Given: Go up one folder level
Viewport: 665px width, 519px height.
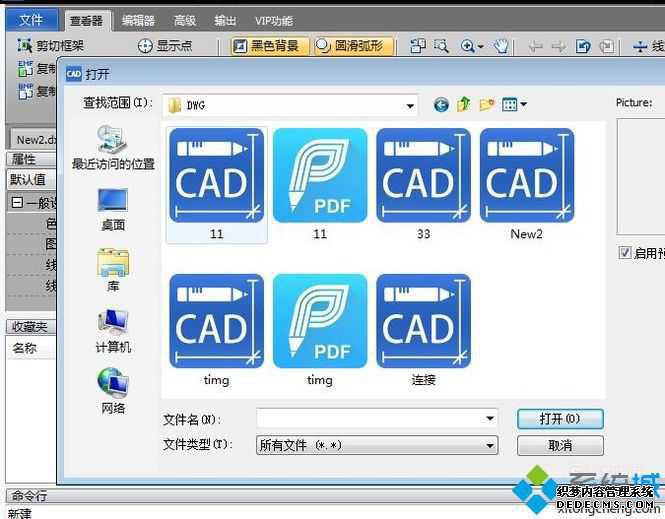Looking at the screenshot, I should click(464, 104).
